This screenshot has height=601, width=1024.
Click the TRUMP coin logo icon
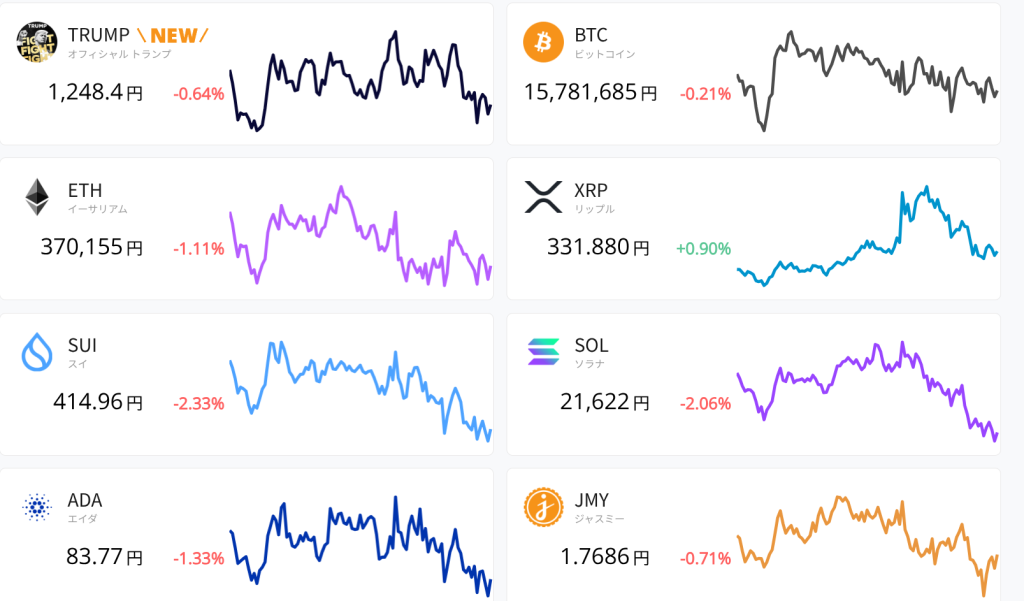coord(37,41)
